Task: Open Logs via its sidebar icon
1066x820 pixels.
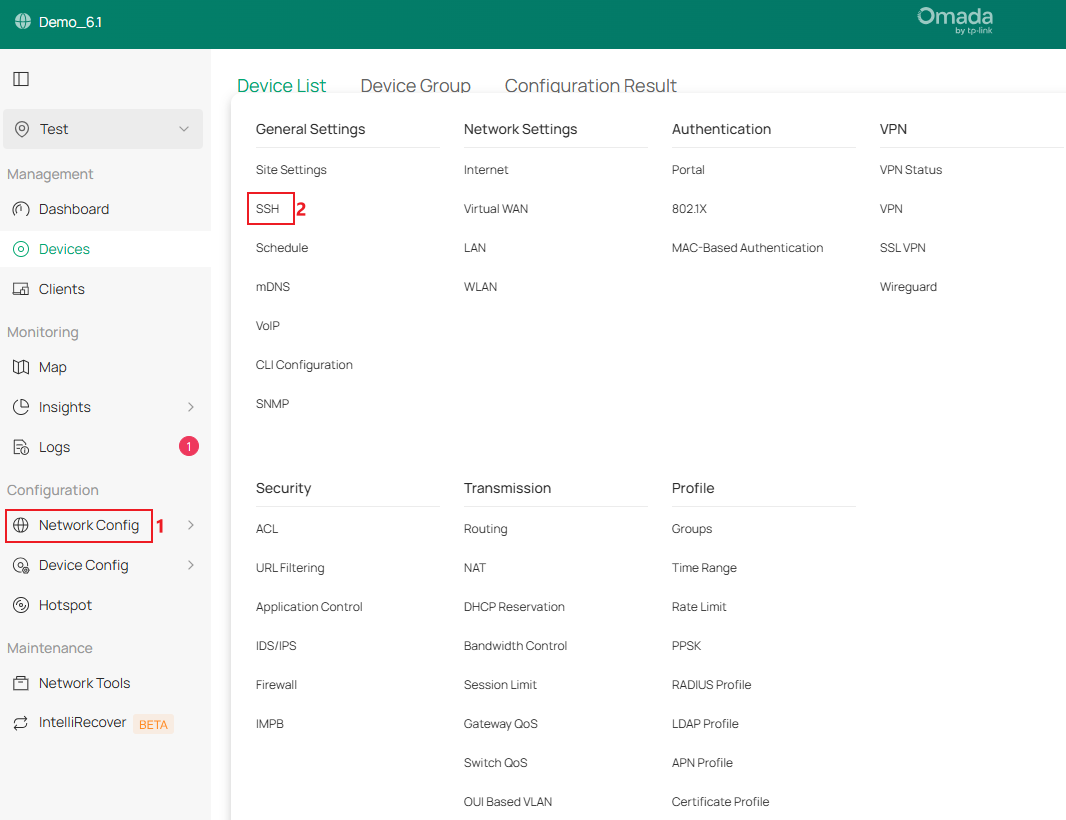Action: coord(21,447)
